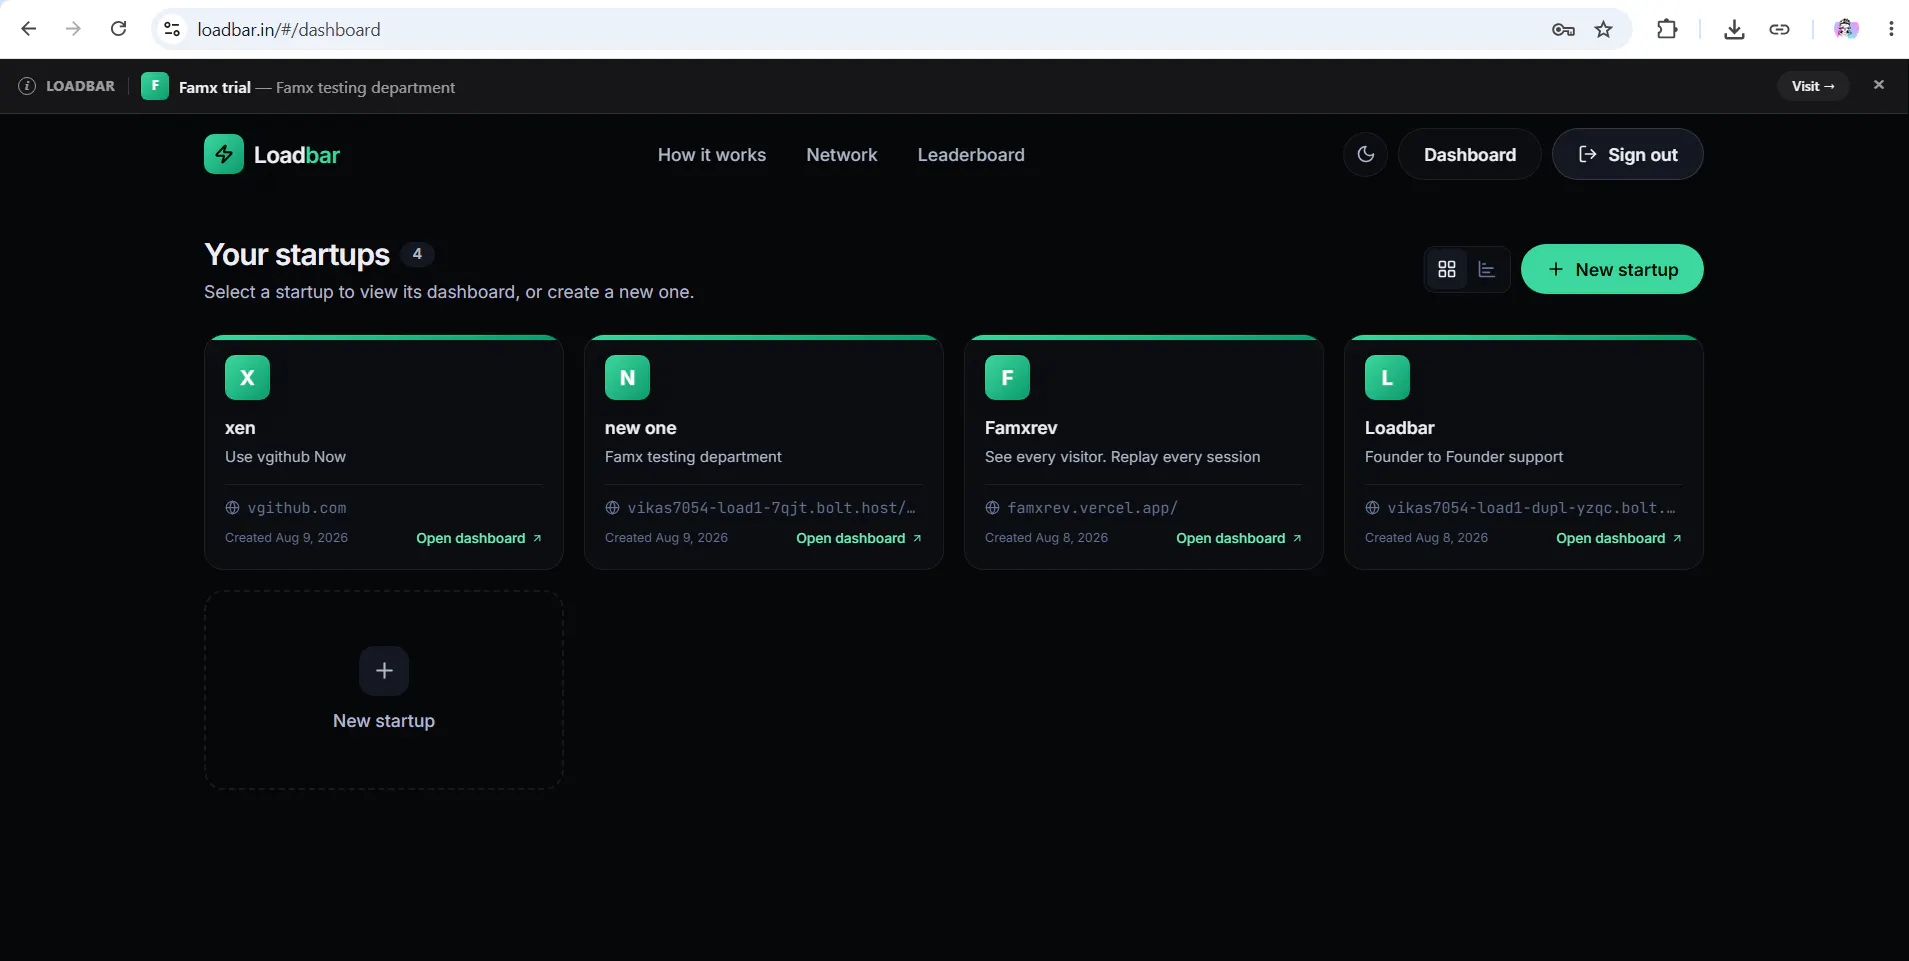Click the green New startup button

(x=1612, y=269)
